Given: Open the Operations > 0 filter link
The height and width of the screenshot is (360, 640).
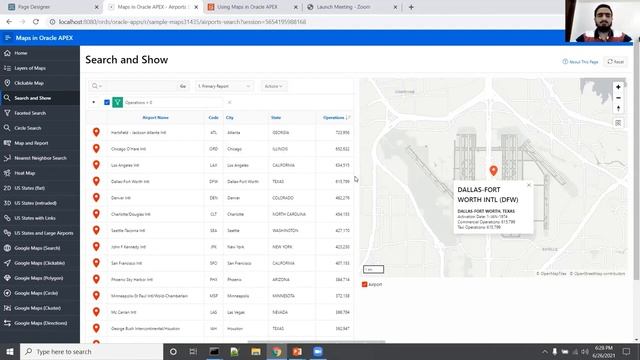Looking at the screenshot, I should coord(139,102).
